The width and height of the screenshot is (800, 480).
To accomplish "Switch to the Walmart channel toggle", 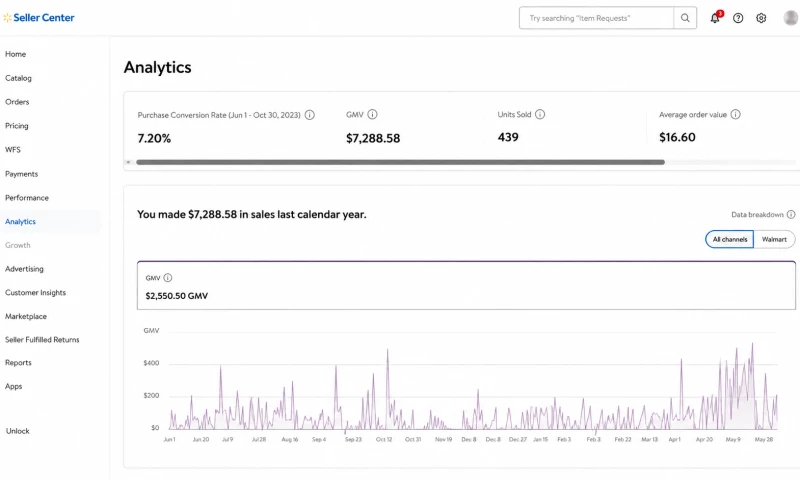I will tap(774, 239).
